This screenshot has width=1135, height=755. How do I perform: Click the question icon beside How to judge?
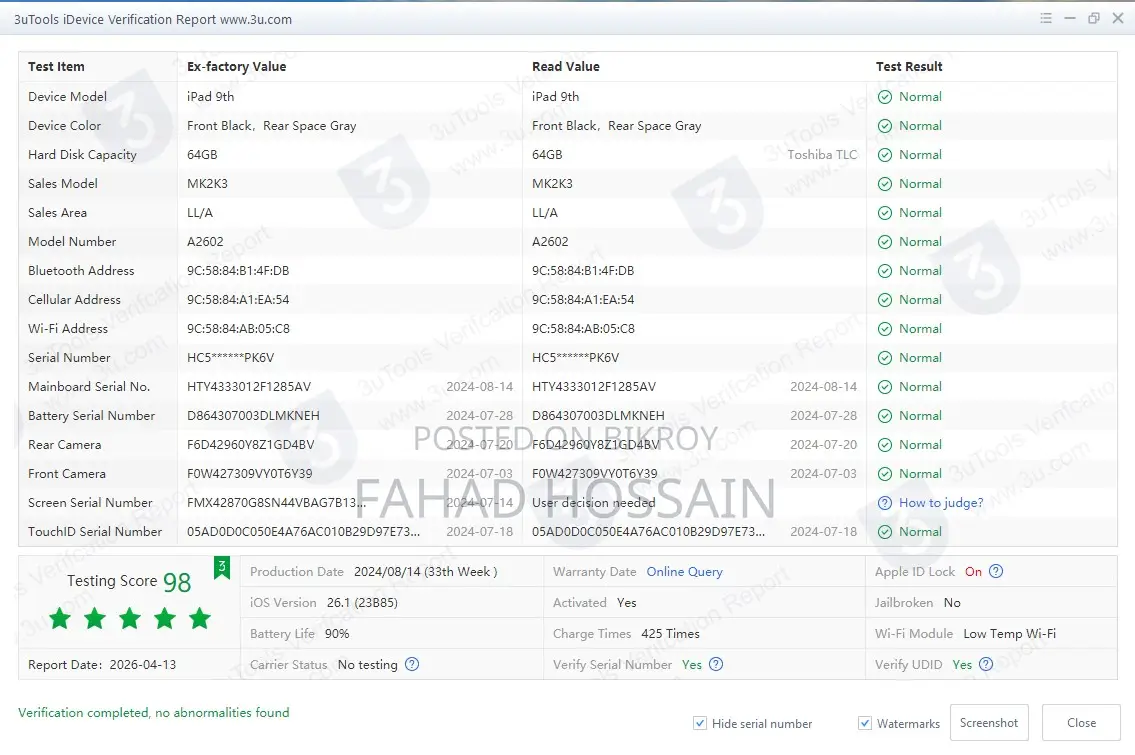(885, 502)
